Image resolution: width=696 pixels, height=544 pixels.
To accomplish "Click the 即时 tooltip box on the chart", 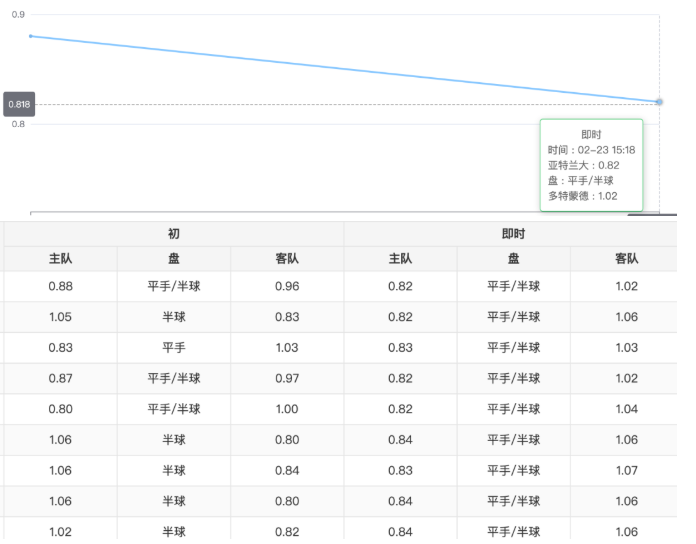I will click(x=591, y=165).
